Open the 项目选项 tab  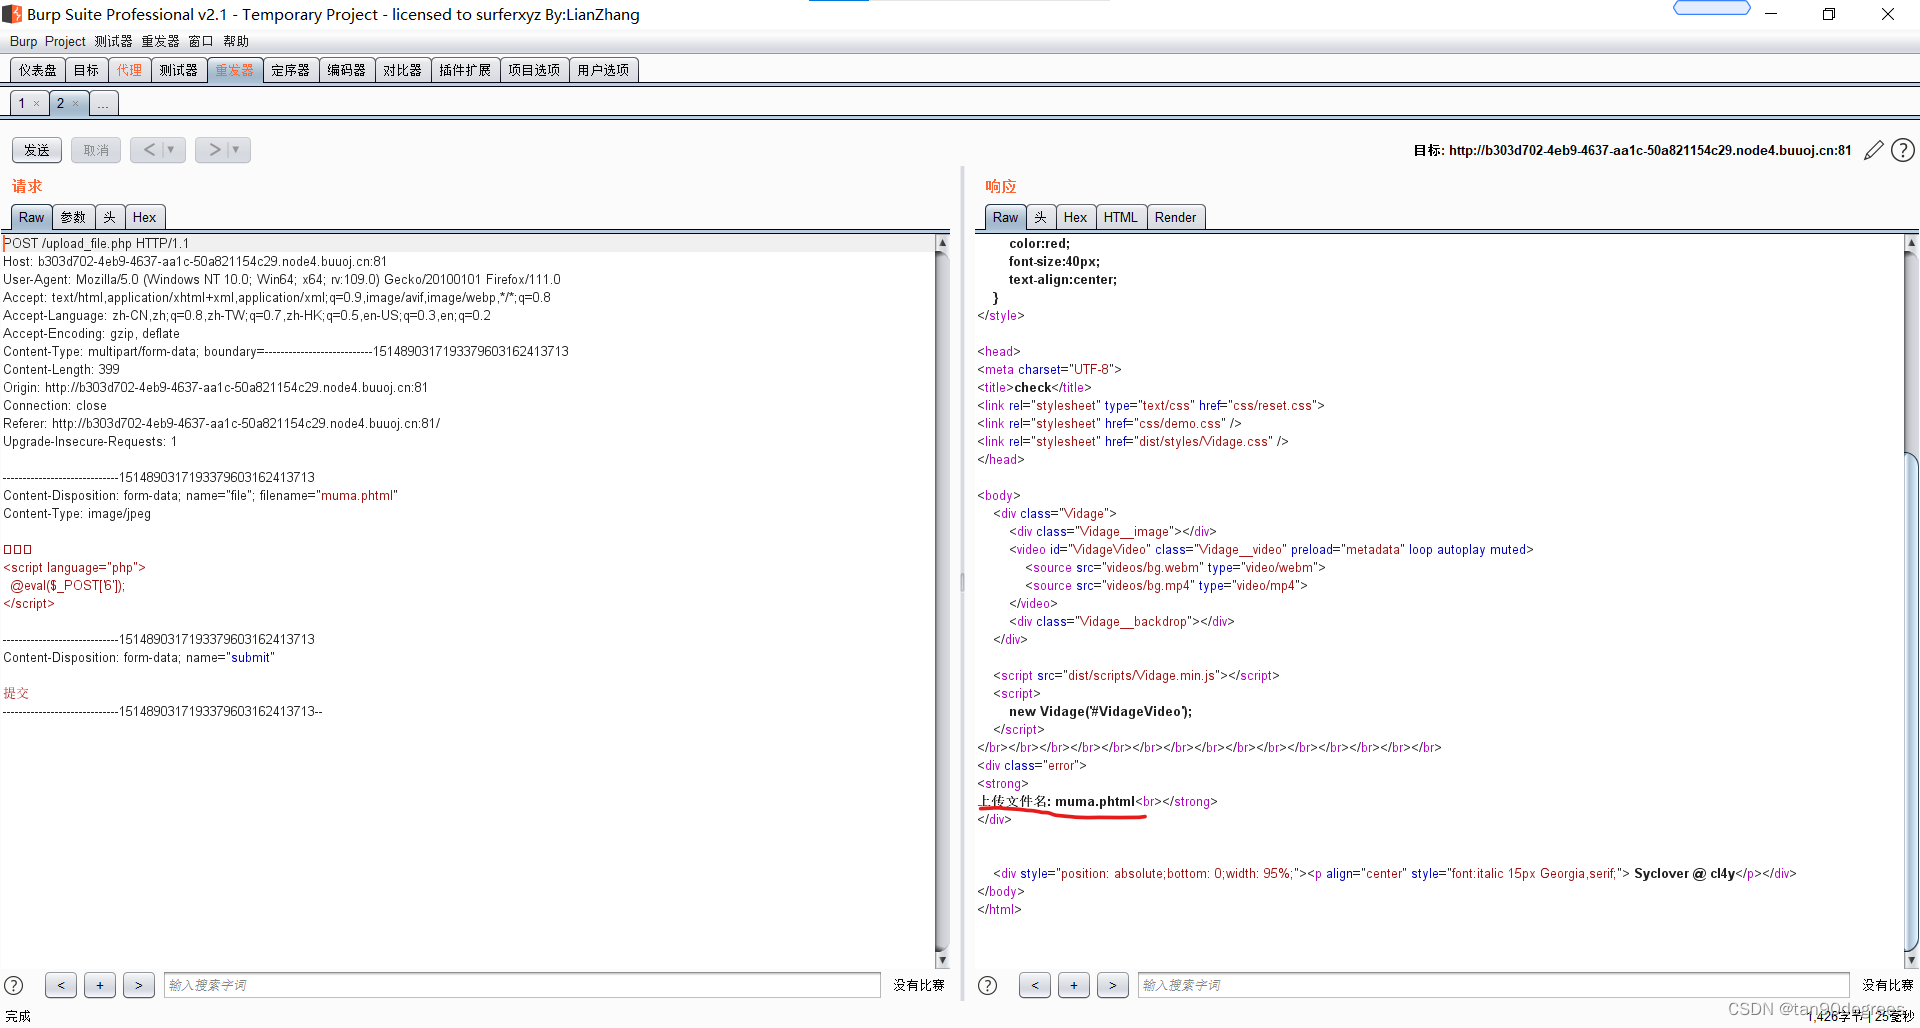534,70
